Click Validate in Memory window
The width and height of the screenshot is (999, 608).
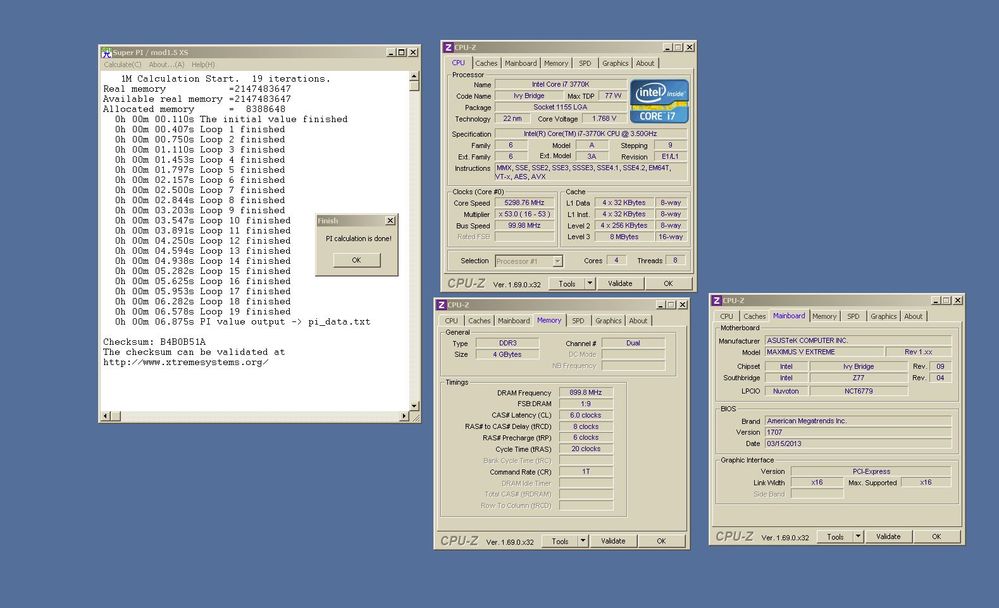(x=613, y=541)
